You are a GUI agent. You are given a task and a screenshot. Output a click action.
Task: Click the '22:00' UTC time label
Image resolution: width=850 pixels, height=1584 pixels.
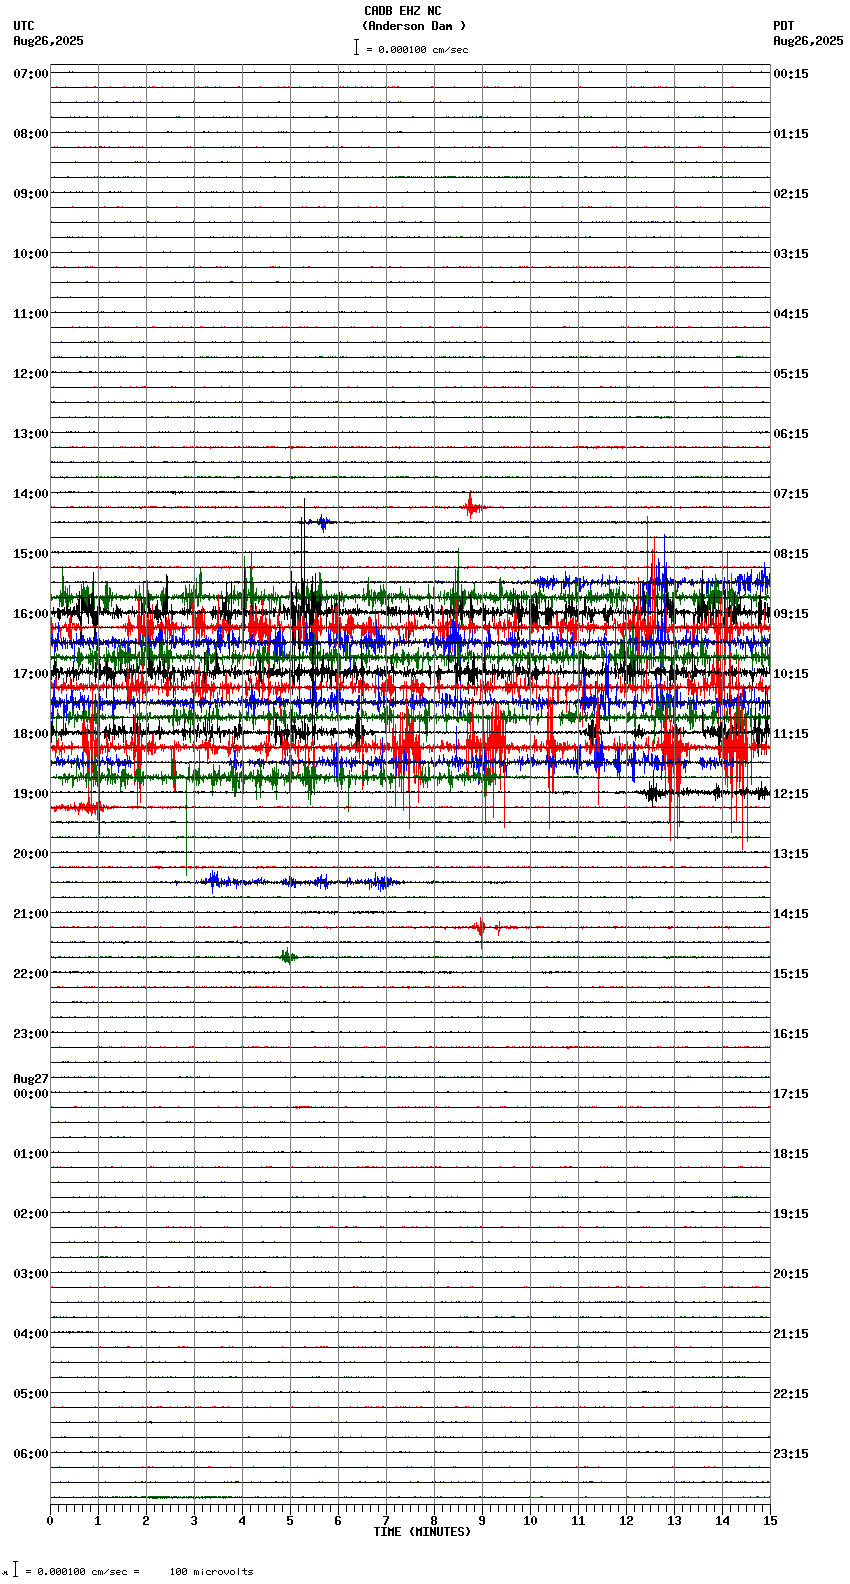pyautogui.click(x=31, y=974)
